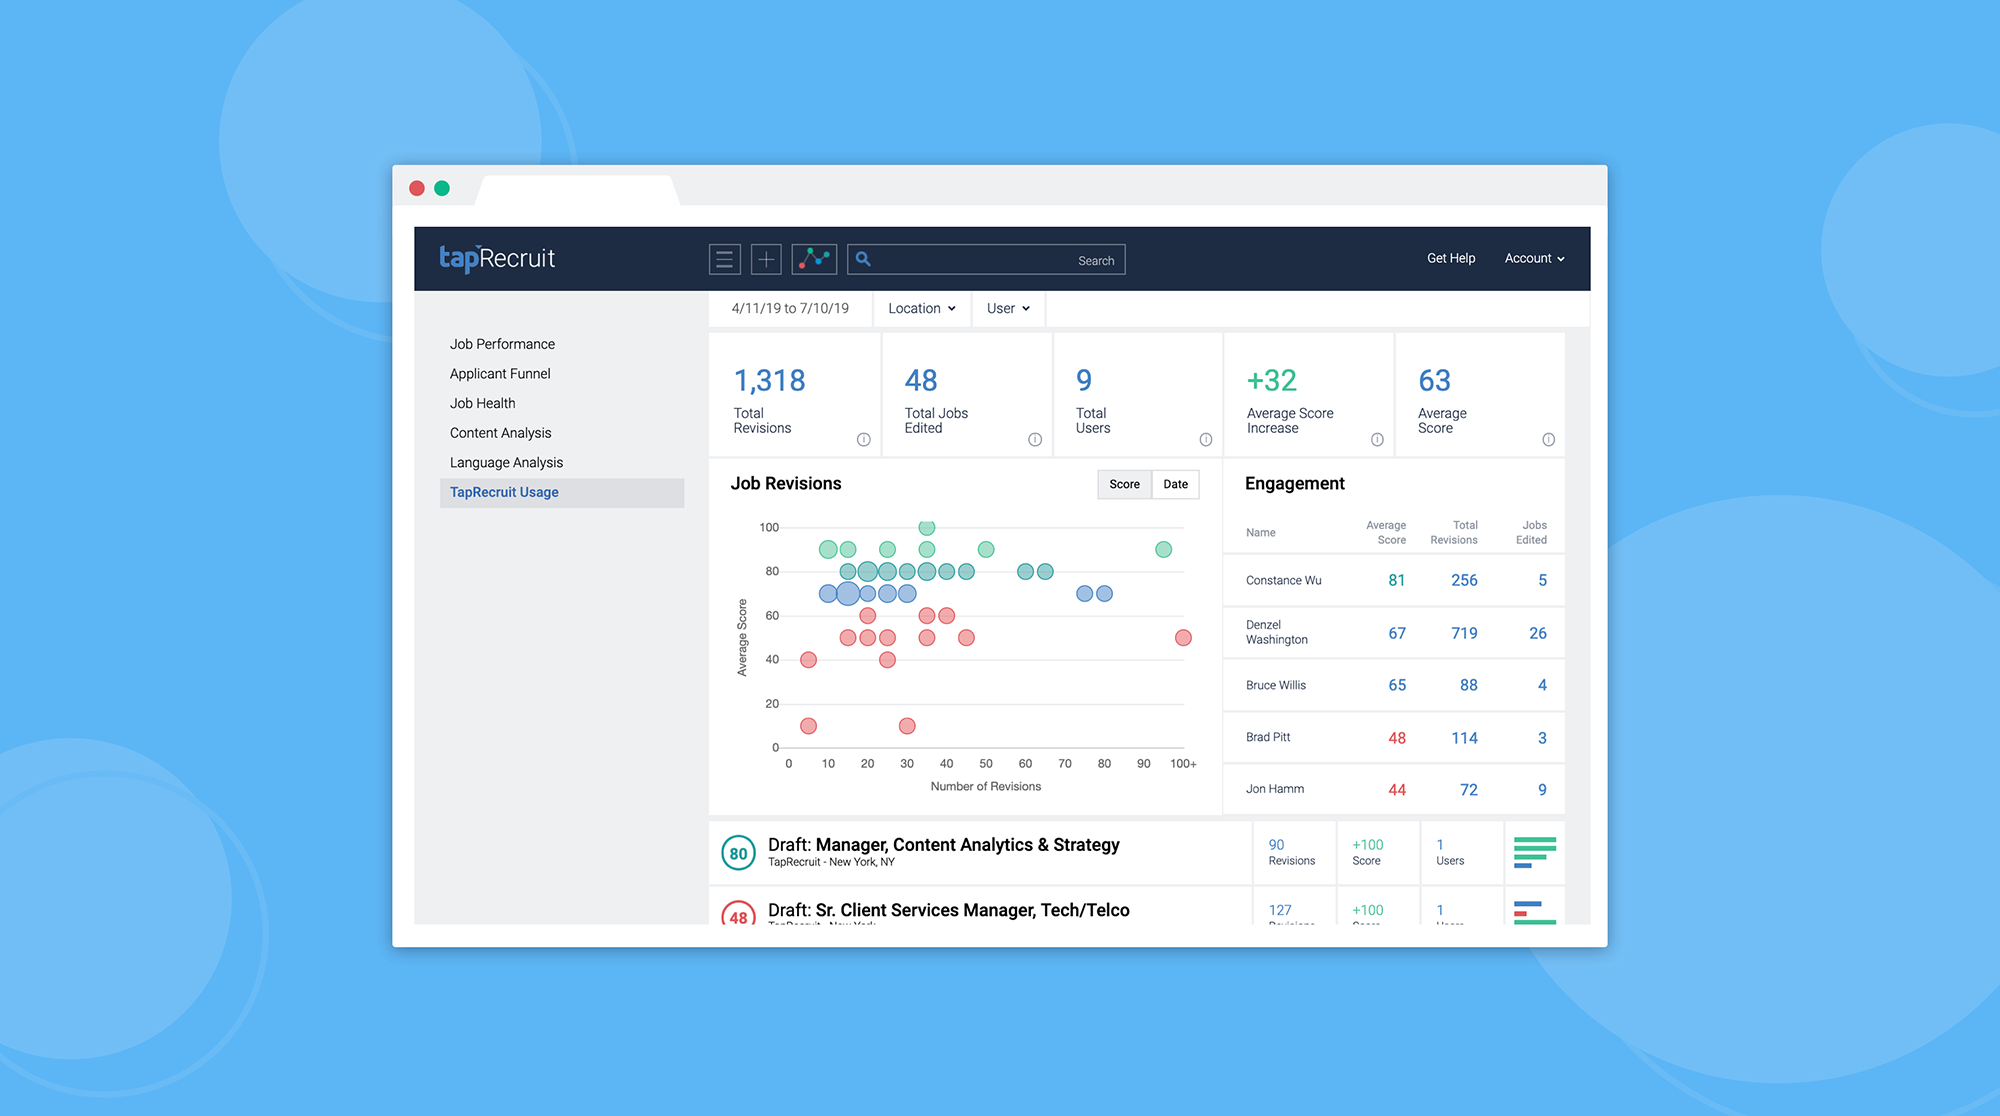Select Language Analysis in sidebar
The height and width of the screenshot is (1116, 2000).
coord(506,462)
